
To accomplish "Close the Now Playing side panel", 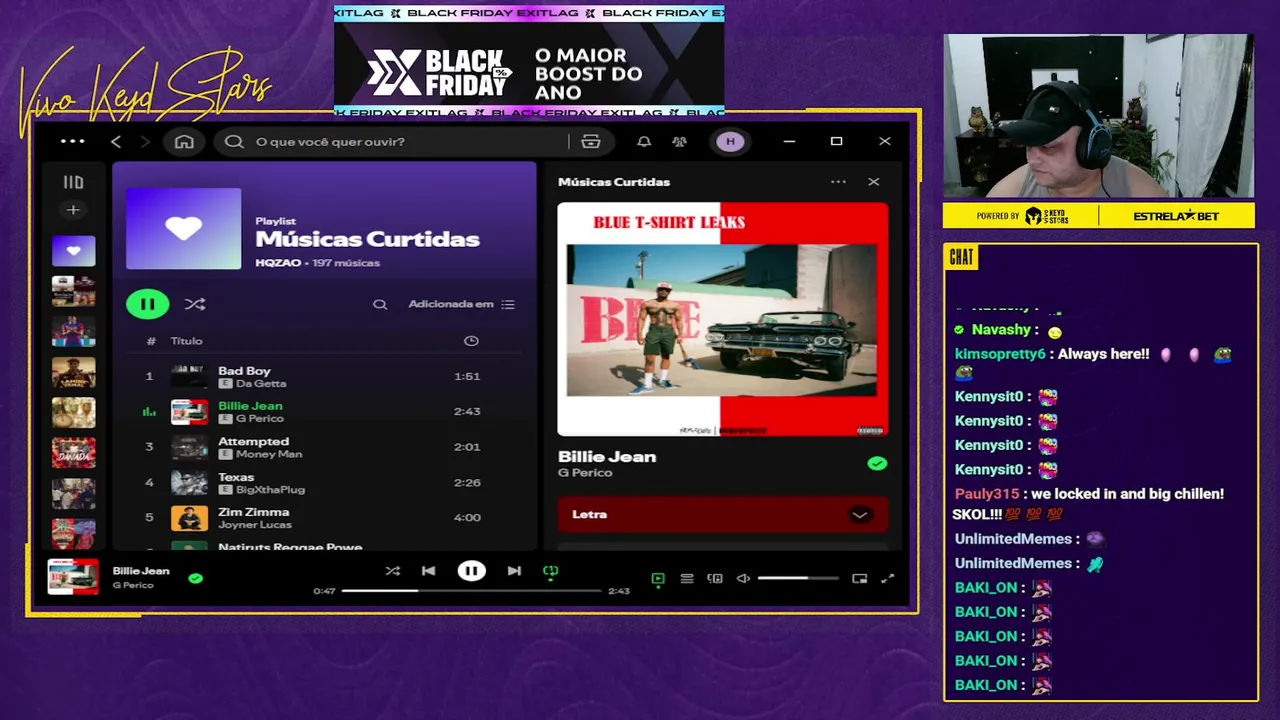I will pyautogui.click(x=874, y=182).
